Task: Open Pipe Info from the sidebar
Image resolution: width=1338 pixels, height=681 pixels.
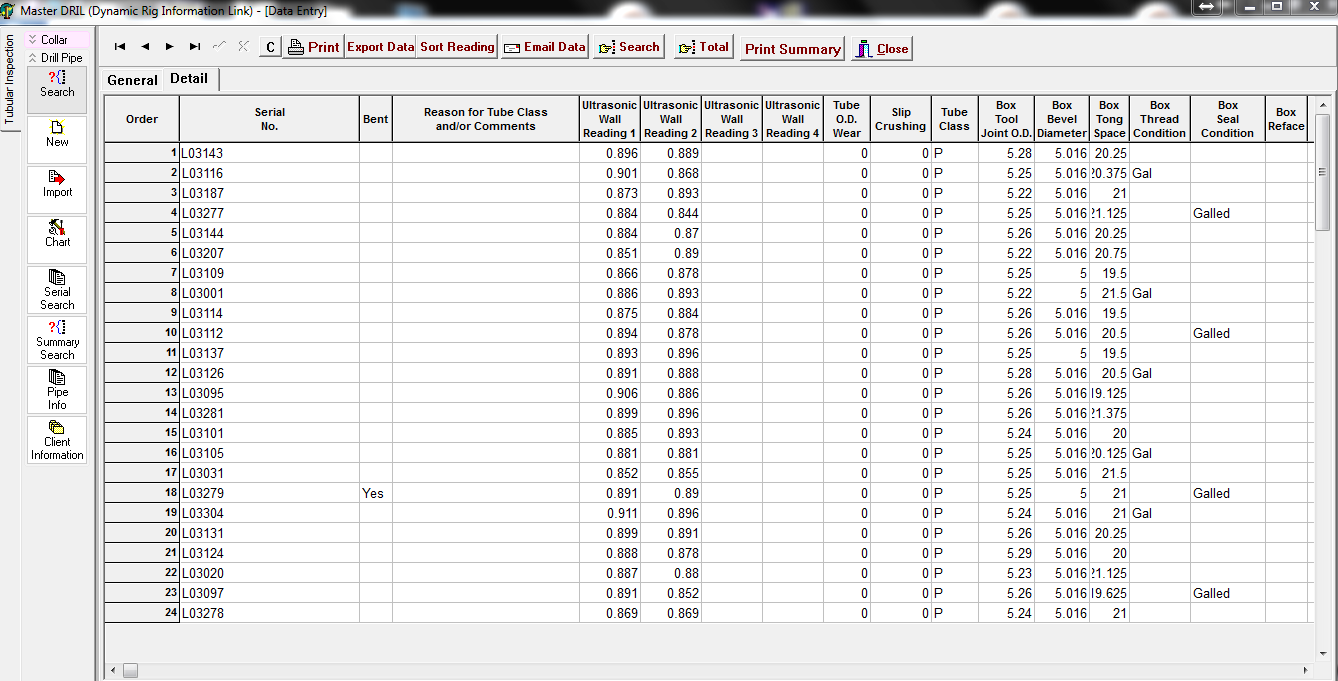Action: tap(57, 389)
